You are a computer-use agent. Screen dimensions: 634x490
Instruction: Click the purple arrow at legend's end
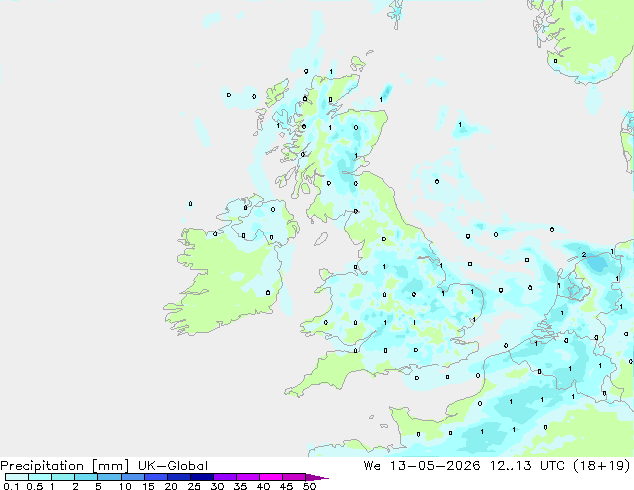[x=317, y=477]
